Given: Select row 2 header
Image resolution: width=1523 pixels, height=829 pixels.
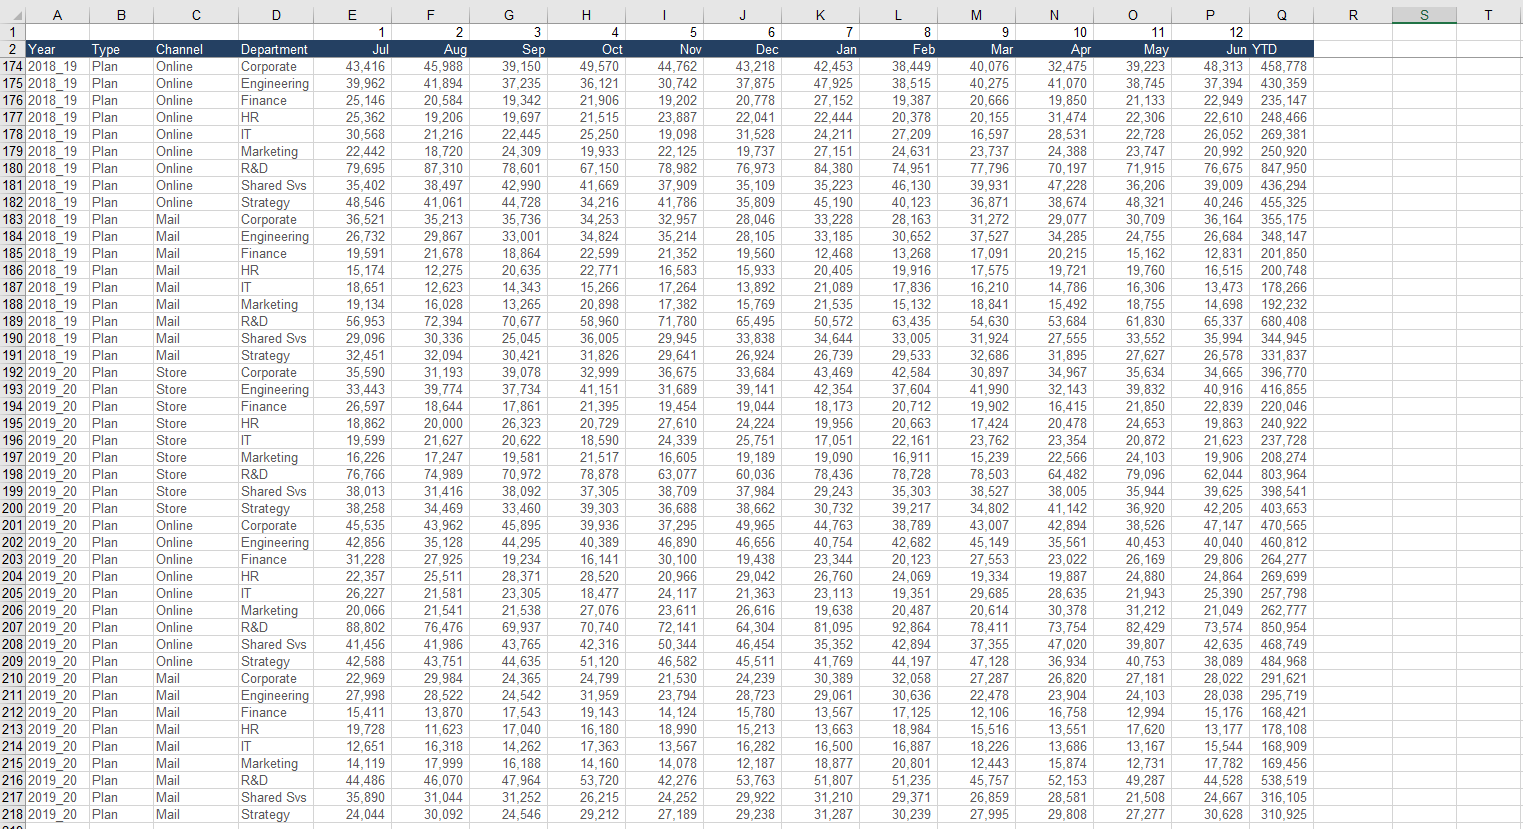Looking at the screenshot, I should coord(13,49).
